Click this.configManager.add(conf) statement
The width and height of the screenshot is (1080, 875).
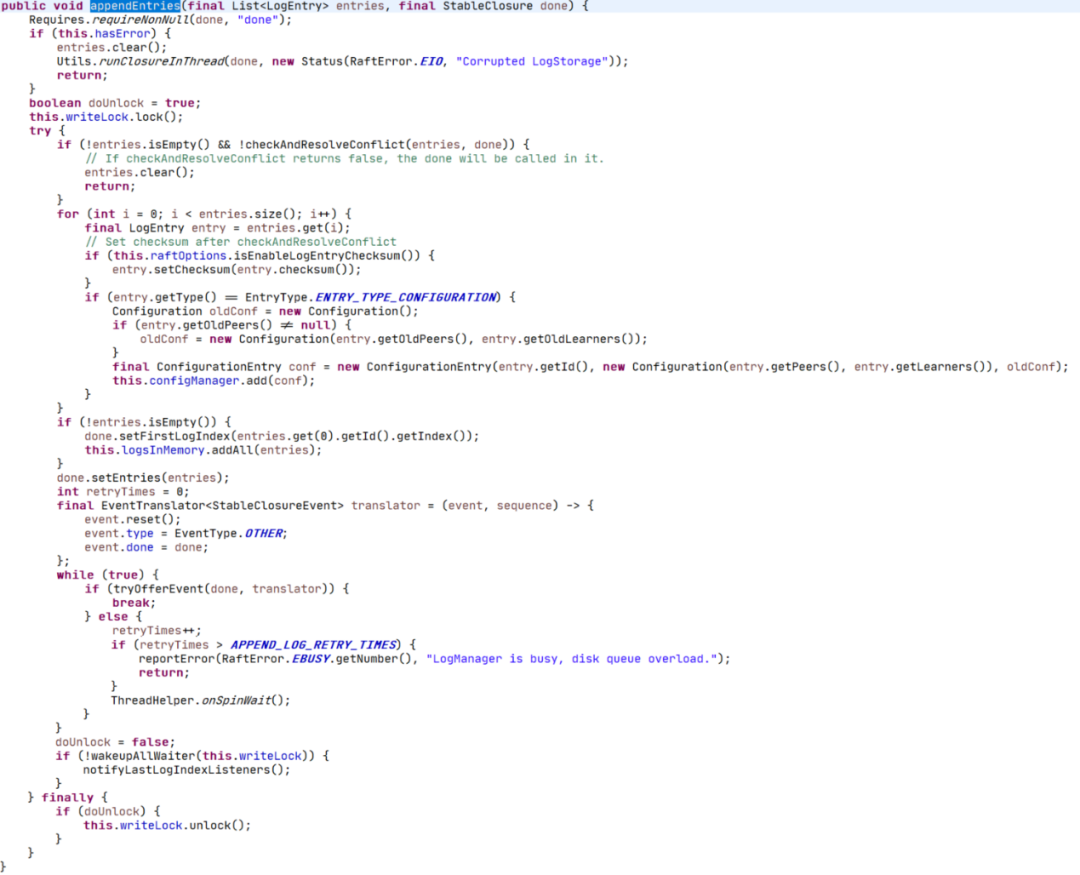pyautogui.click(x=214, y=380)
